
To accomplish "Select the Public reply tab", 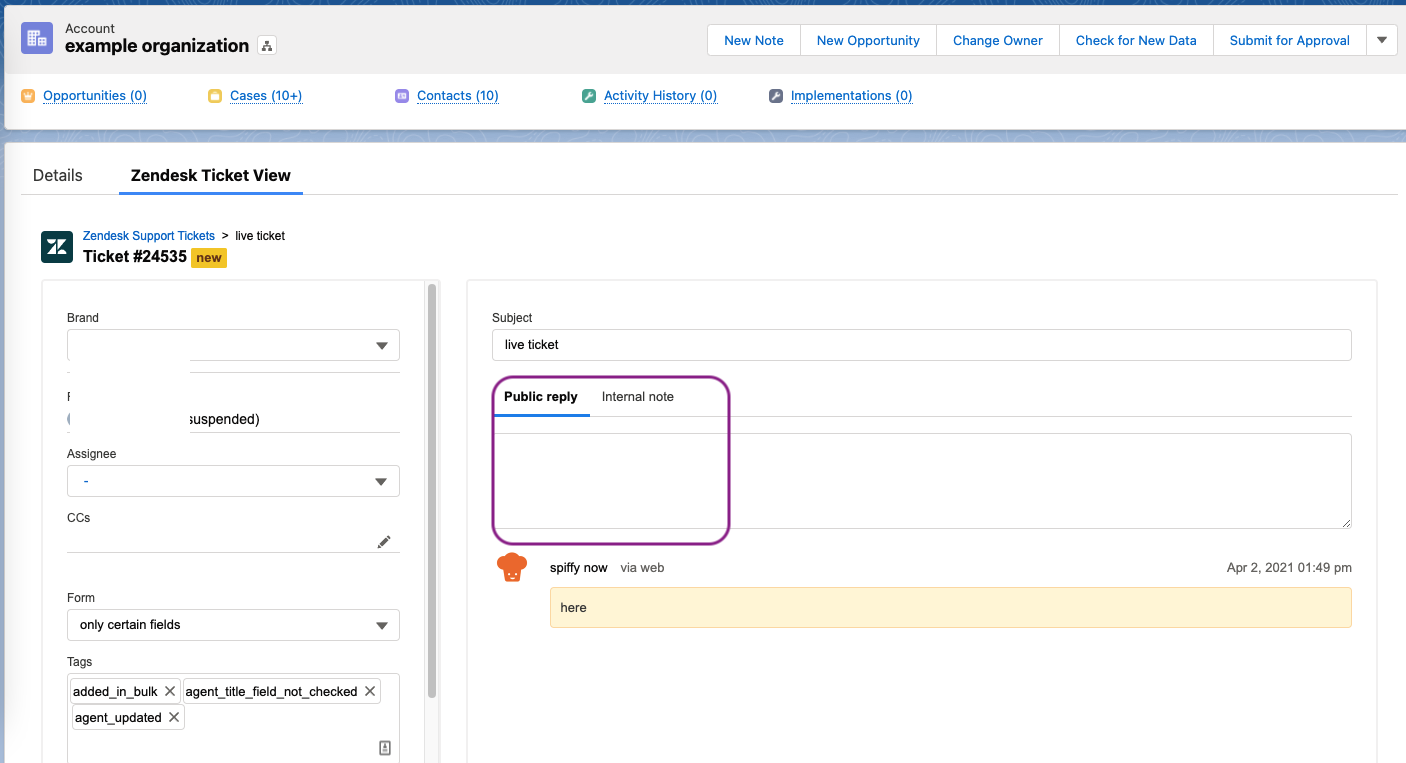I will click(x=540, y=397).
